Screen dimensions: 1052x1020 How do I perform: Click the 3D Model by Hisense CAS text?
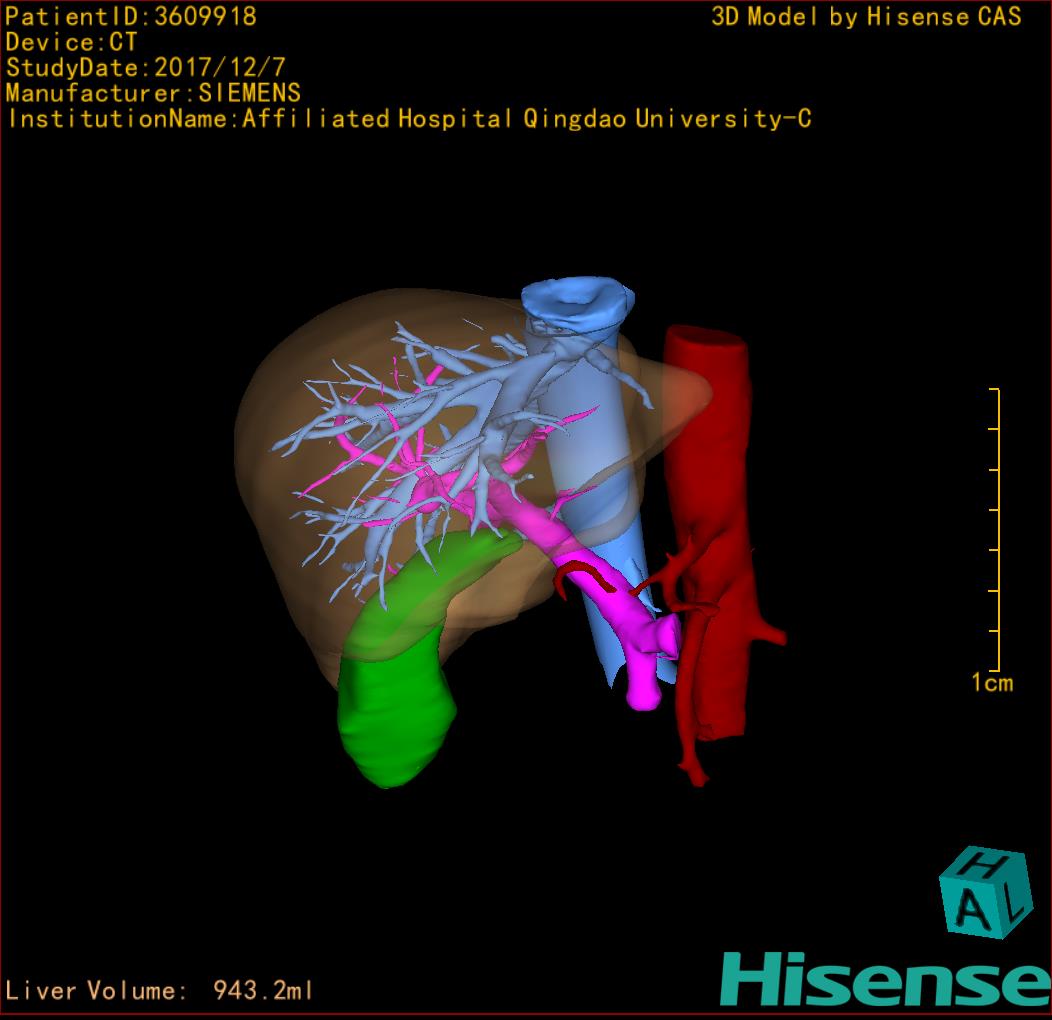[866, 16]
